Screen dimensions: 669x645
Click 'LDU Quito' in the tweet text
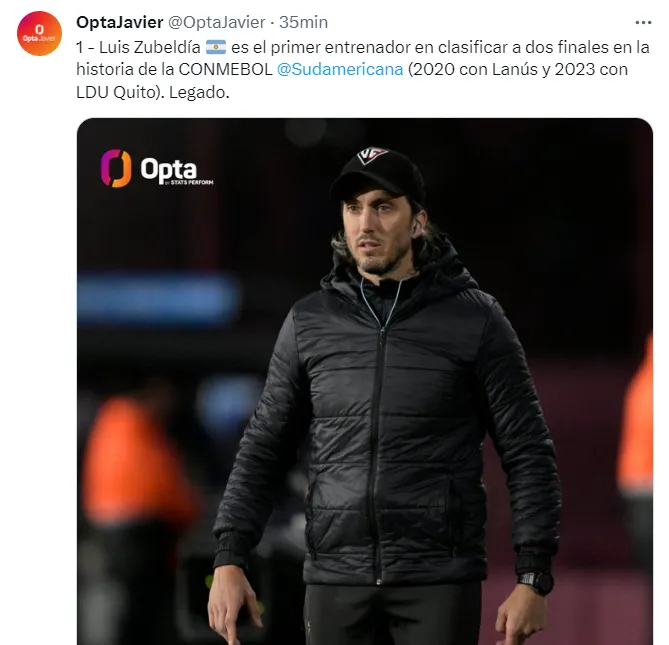click(117, 93)
